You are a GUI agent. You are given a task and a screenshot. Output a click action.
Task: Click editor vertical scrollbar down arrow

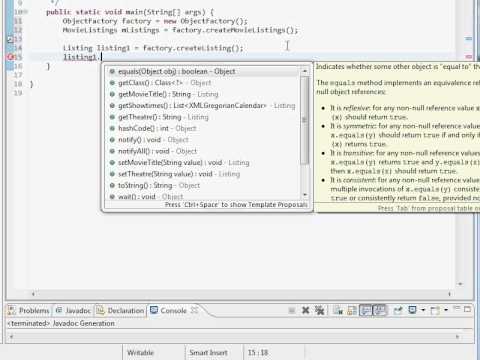(x=460, y=284)
